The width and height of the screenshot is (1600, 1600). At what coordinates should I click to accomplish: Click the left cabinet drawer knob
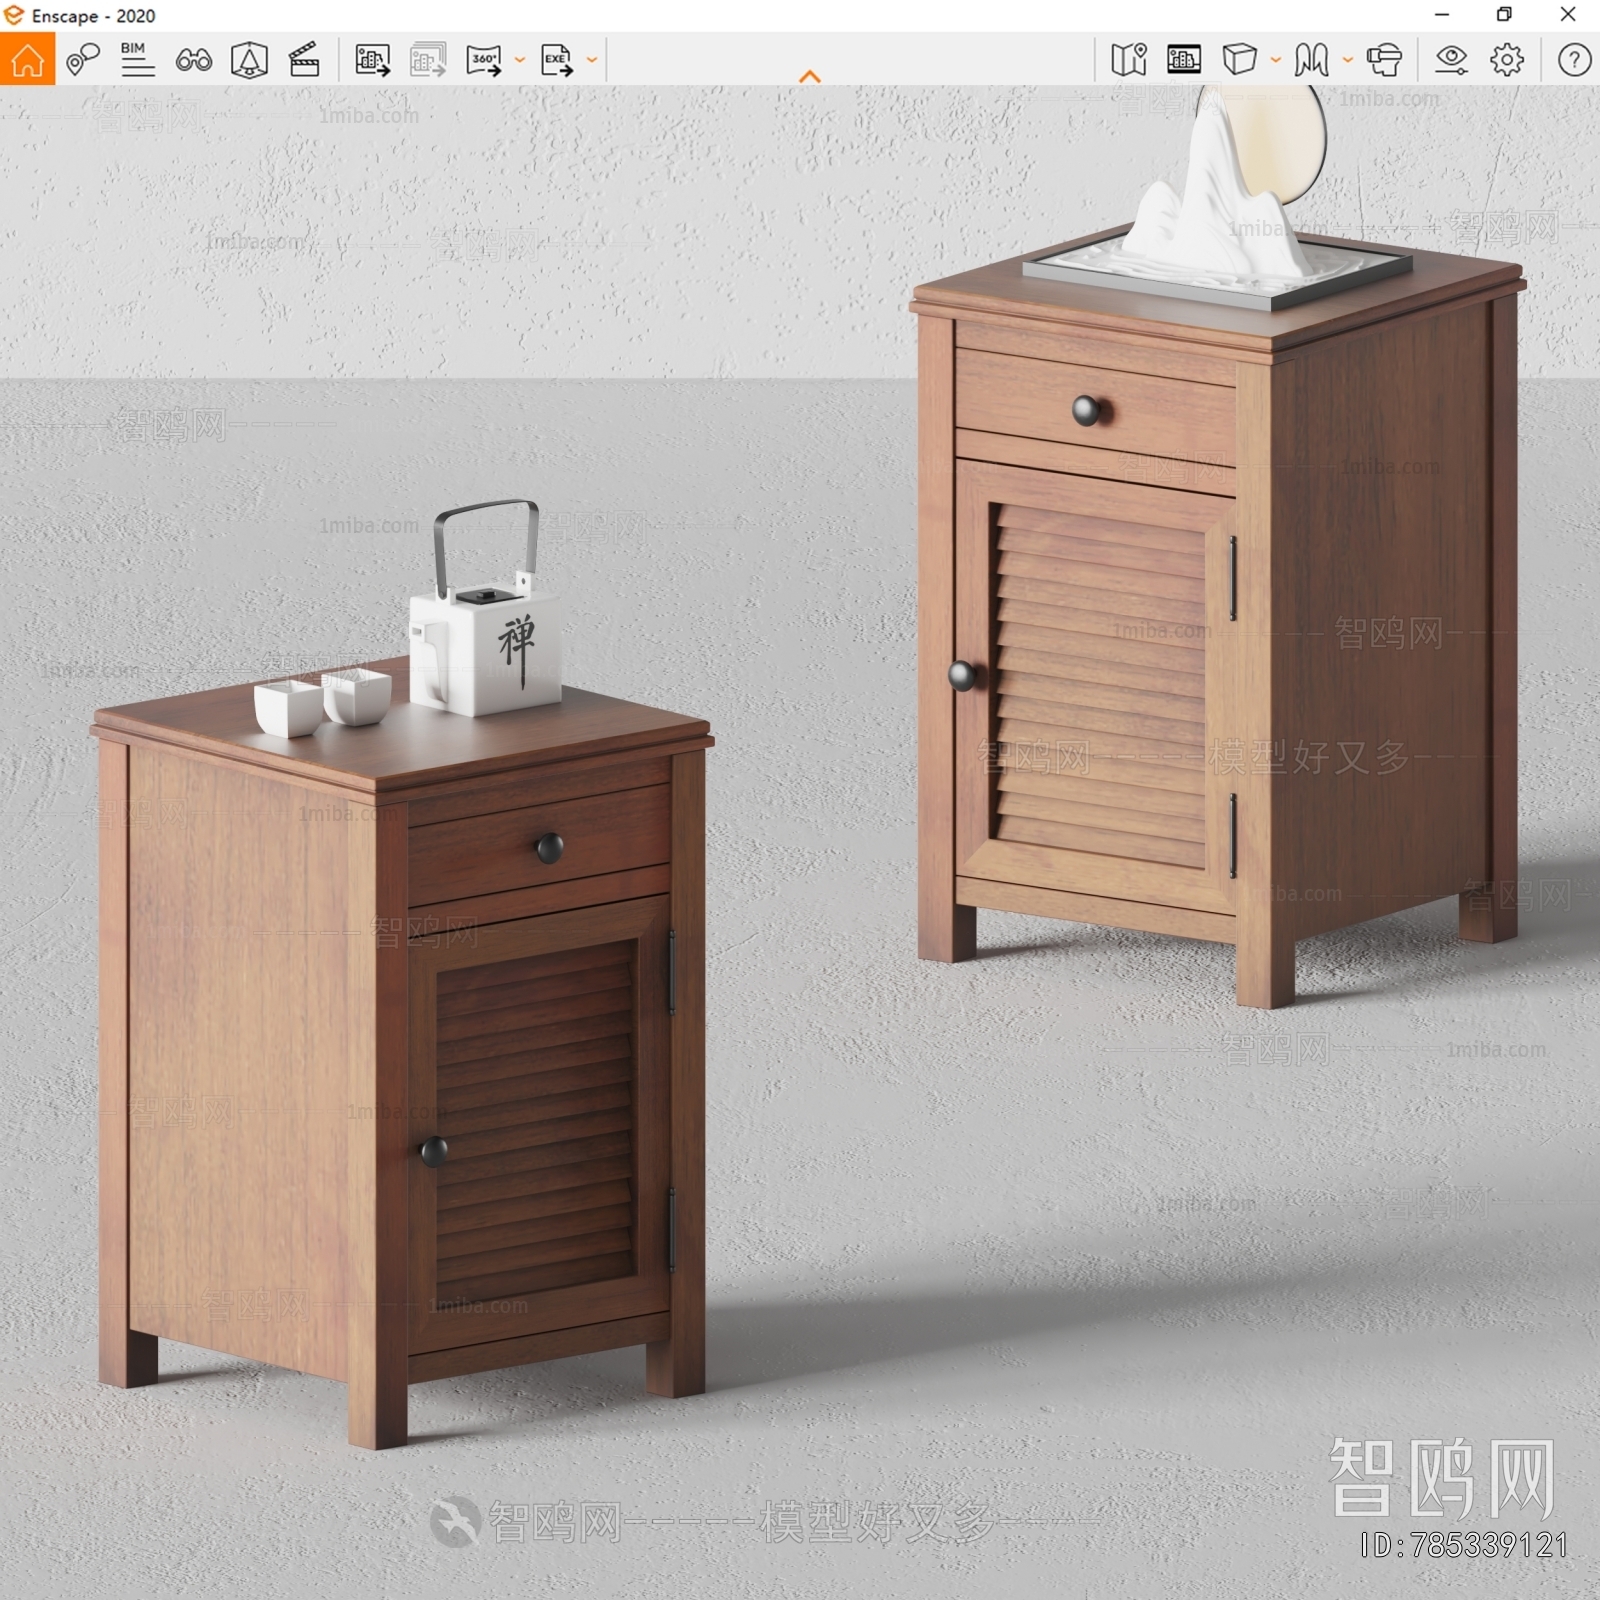click(550, 848)
